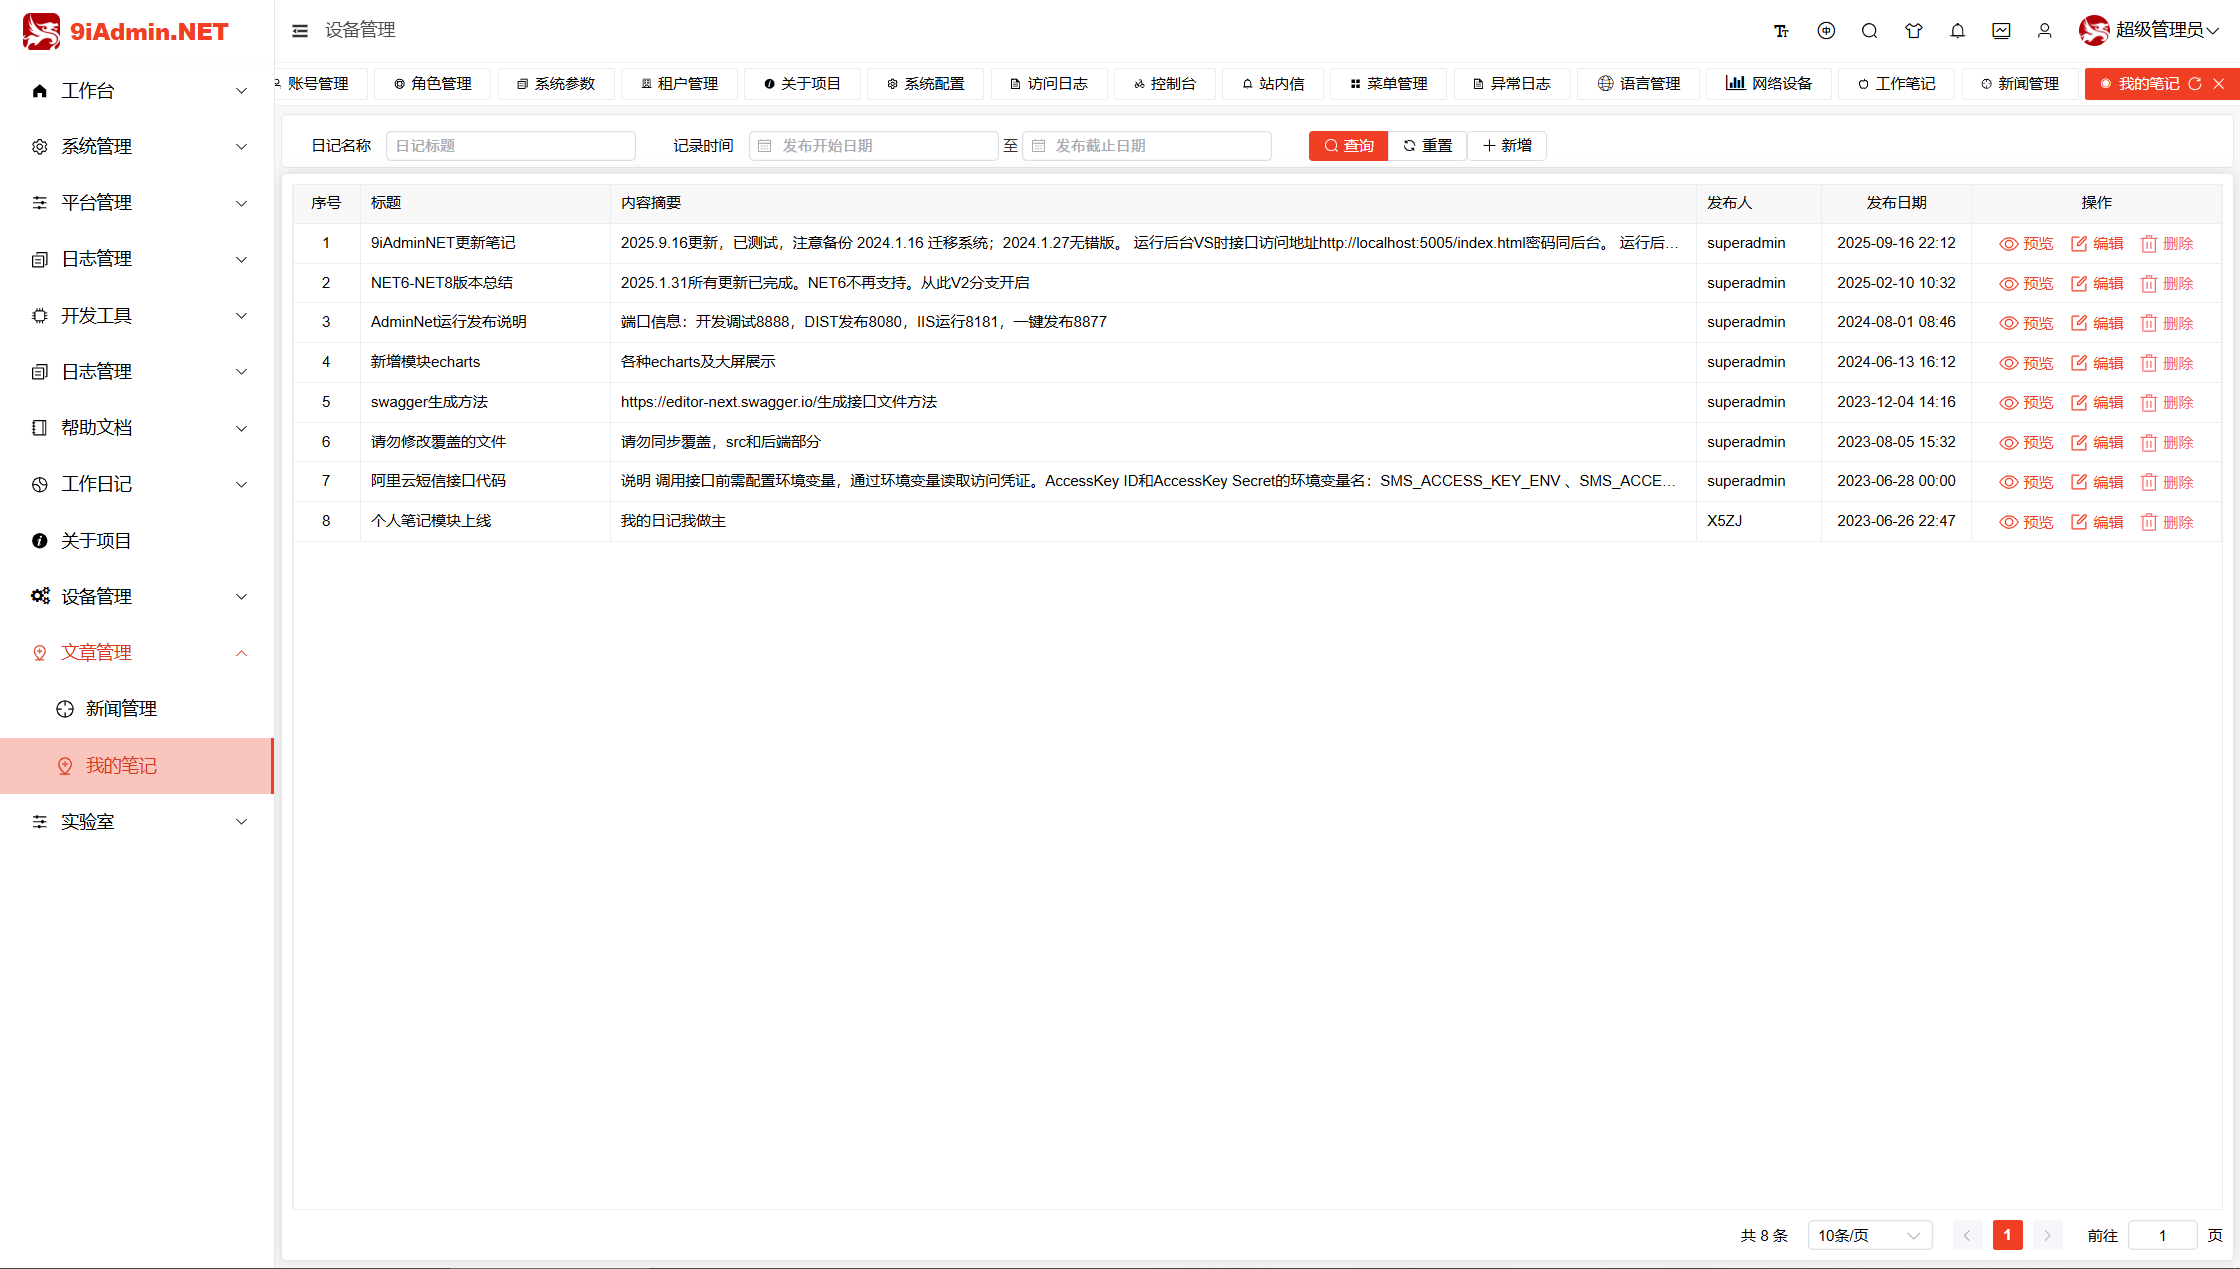
Task: Click the monitor chart icon in top bar
Action: point(2002,31)
